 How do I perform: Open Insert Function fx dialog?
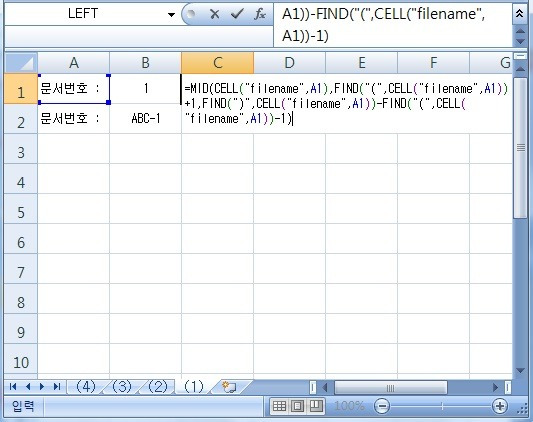(x=260, y=14)
